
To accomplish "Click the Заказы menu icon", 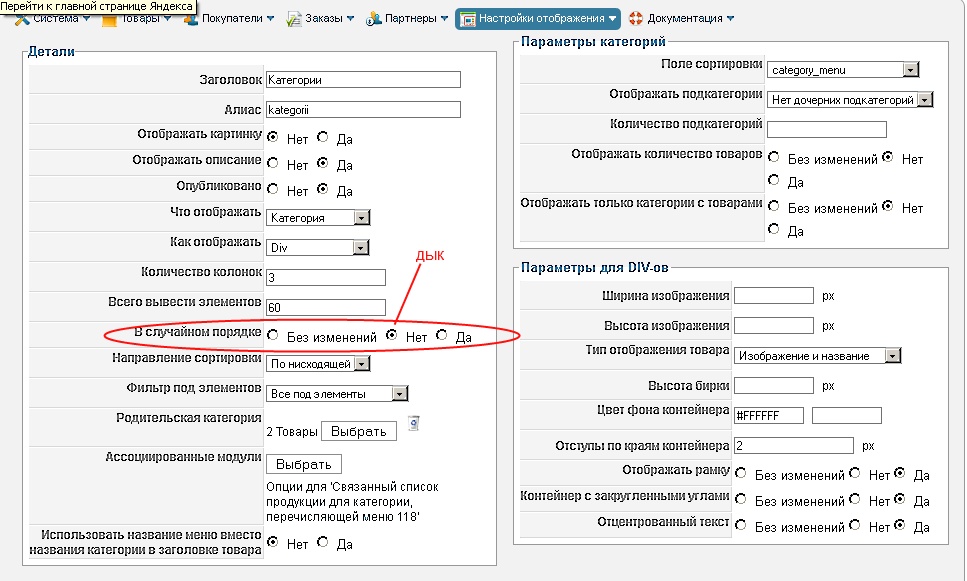I will [x=294, y=19].
